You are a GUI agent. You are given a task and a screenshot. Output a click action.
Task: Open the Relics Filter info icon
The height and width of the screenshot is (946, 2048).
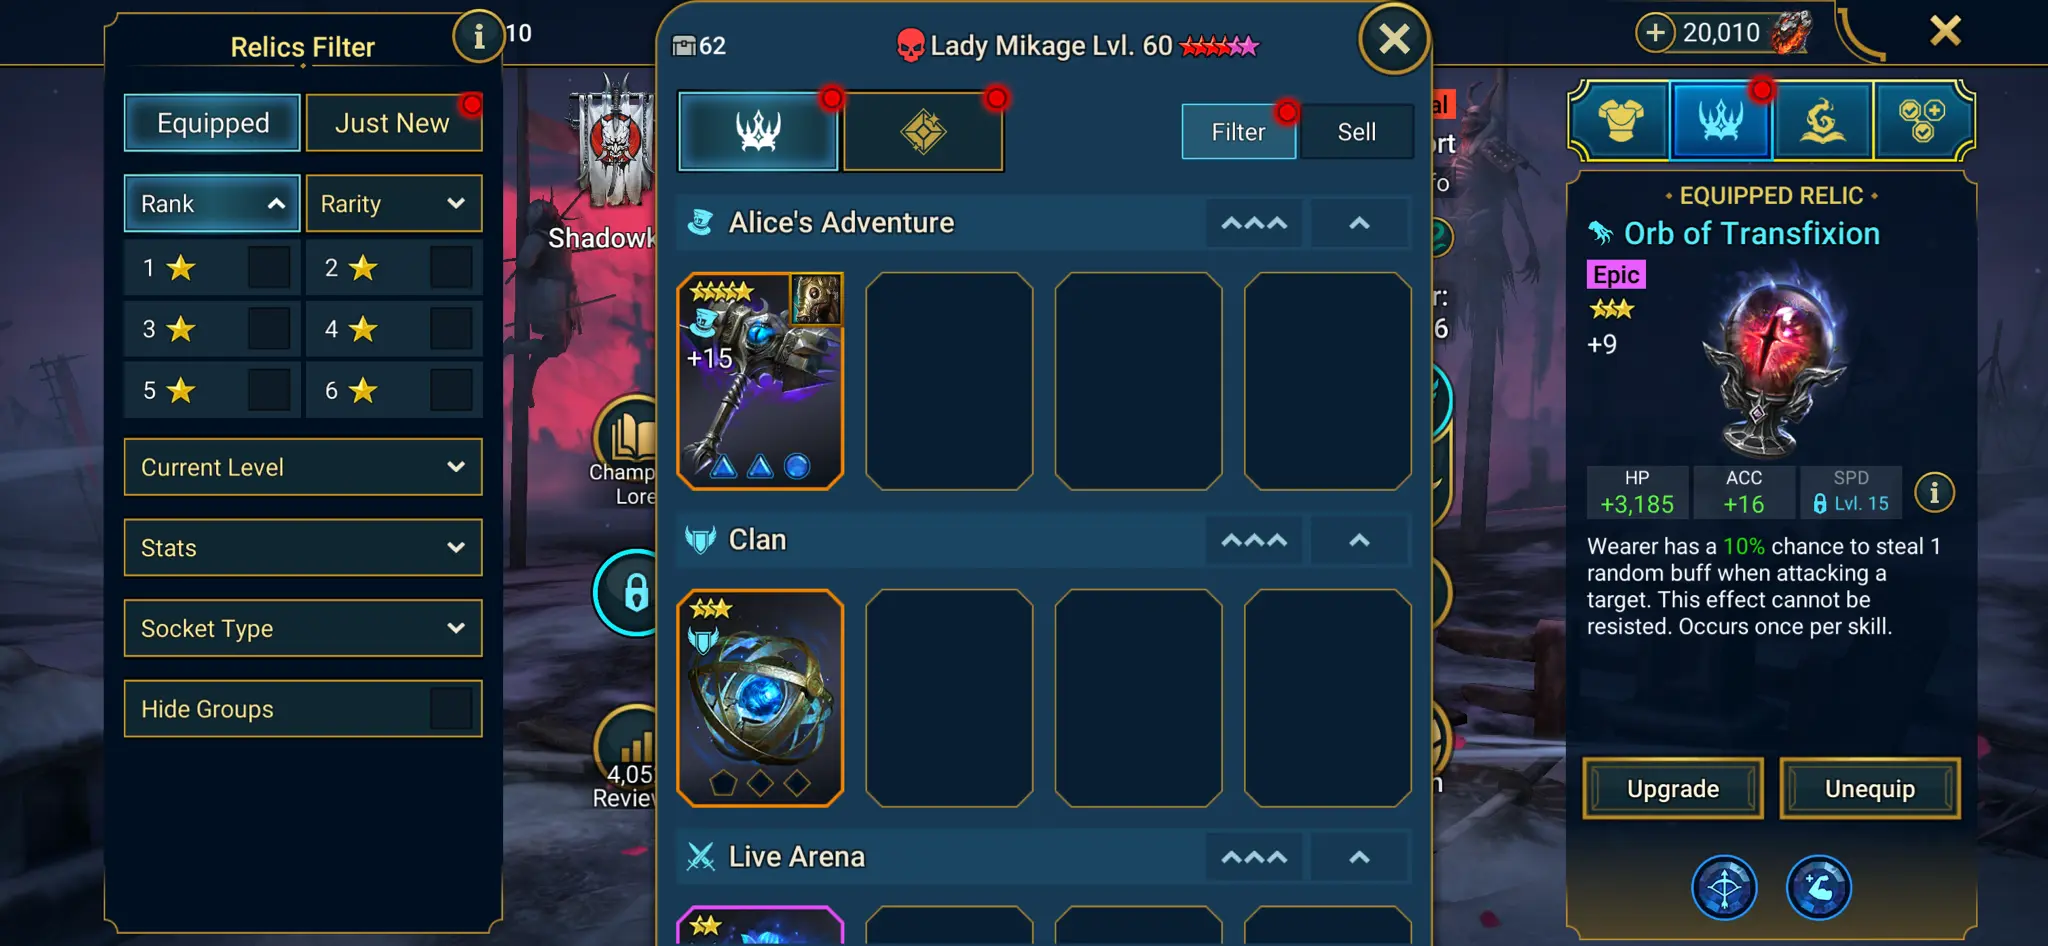478,37
